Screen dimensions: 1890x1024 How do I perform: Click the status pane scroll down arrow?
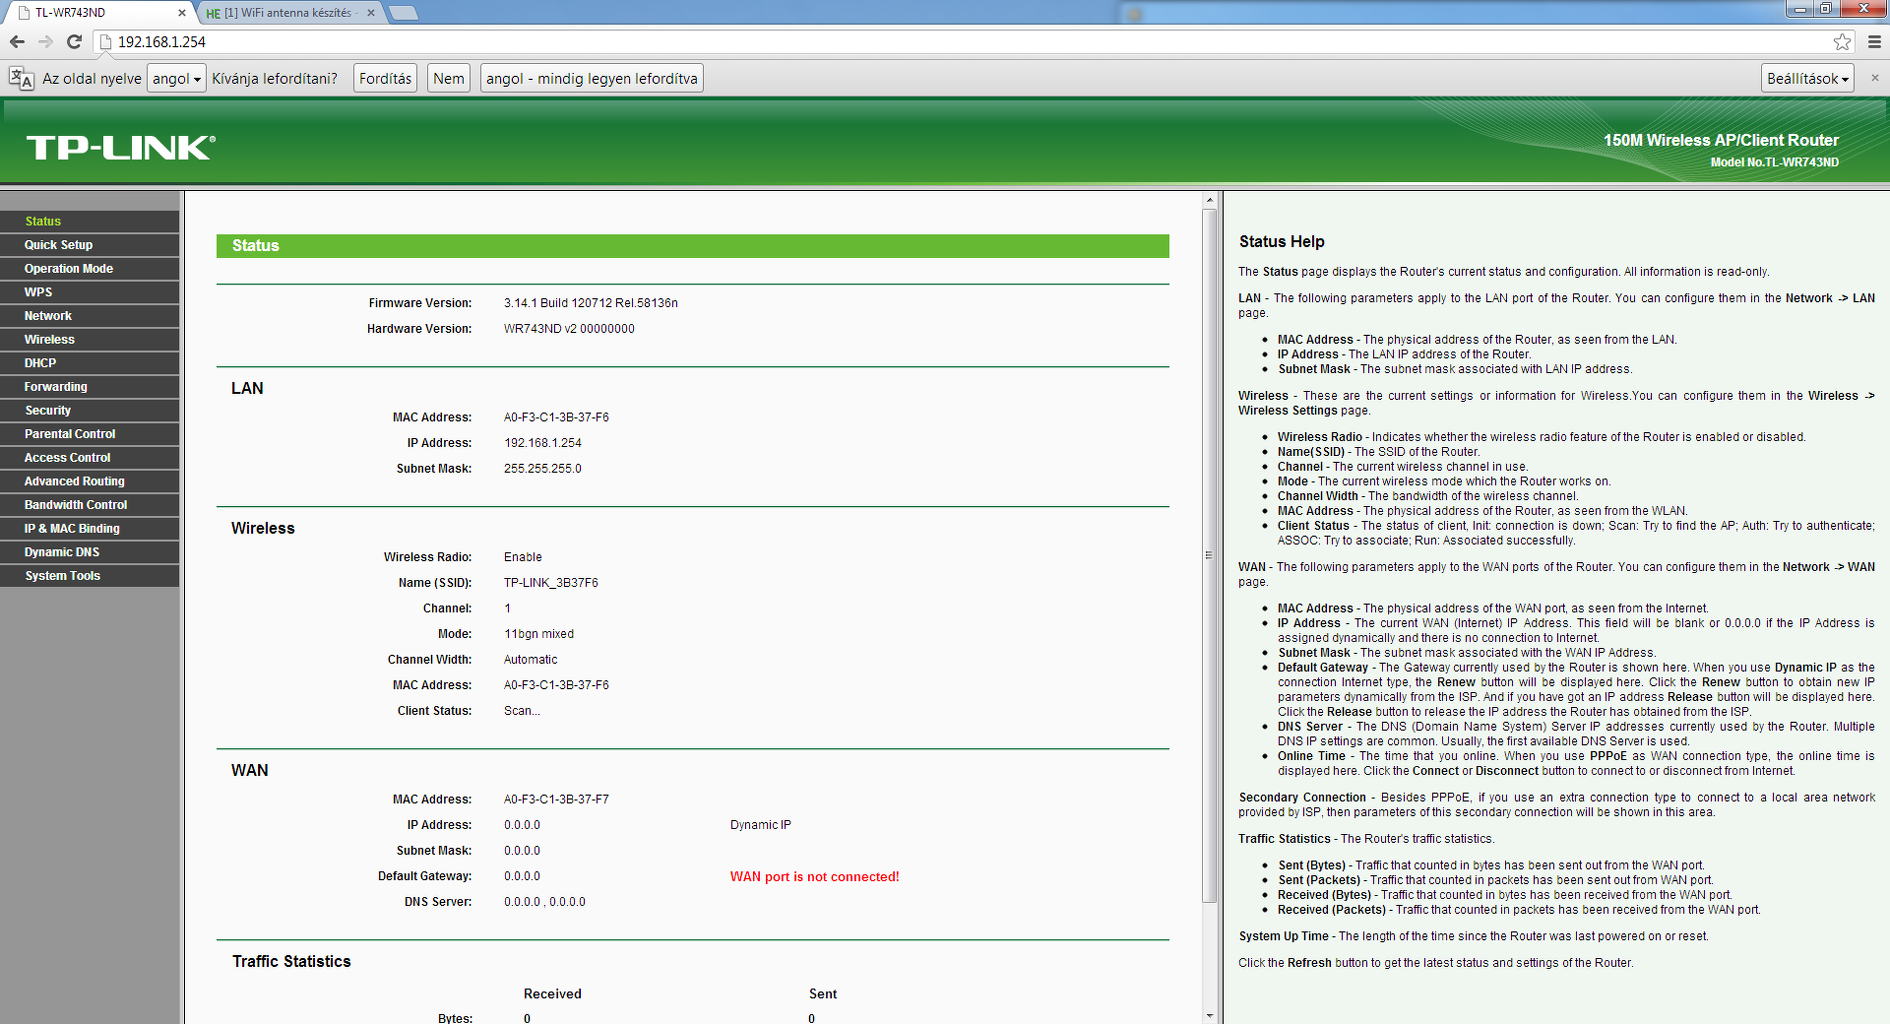(x=1209, y=1016)
